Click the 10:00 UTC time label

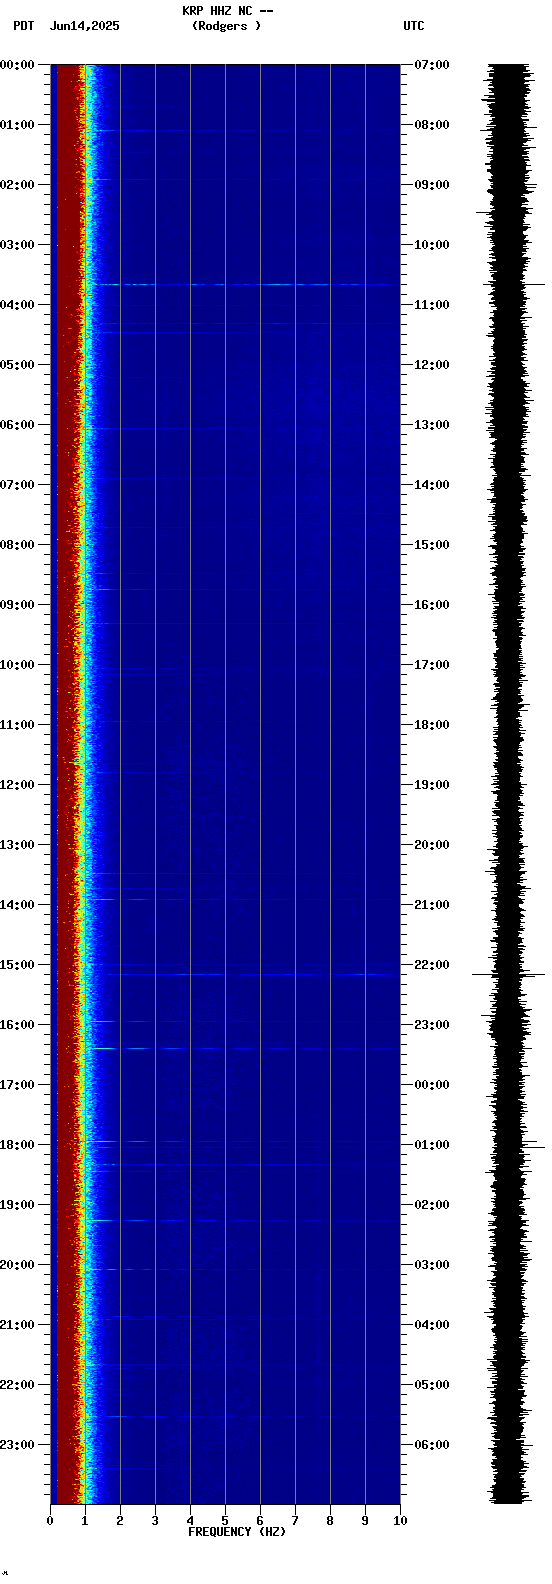pos(432,245)
